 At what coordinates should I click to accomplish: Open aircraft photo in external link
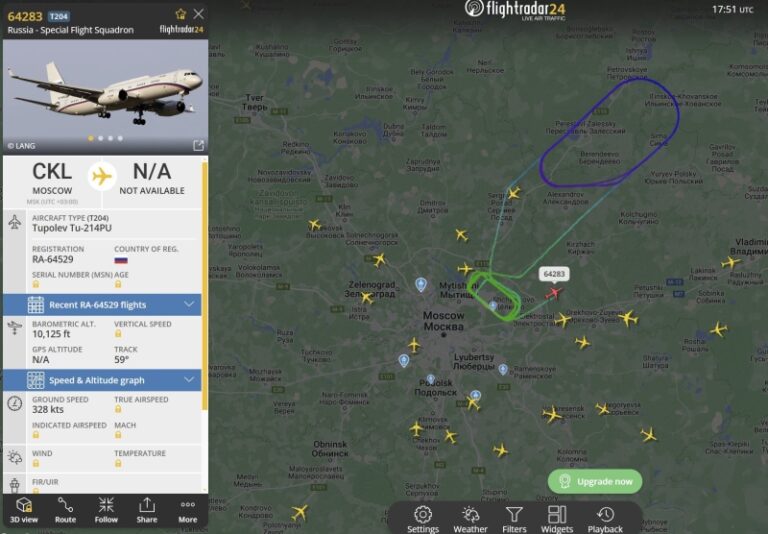pos(198,146)
